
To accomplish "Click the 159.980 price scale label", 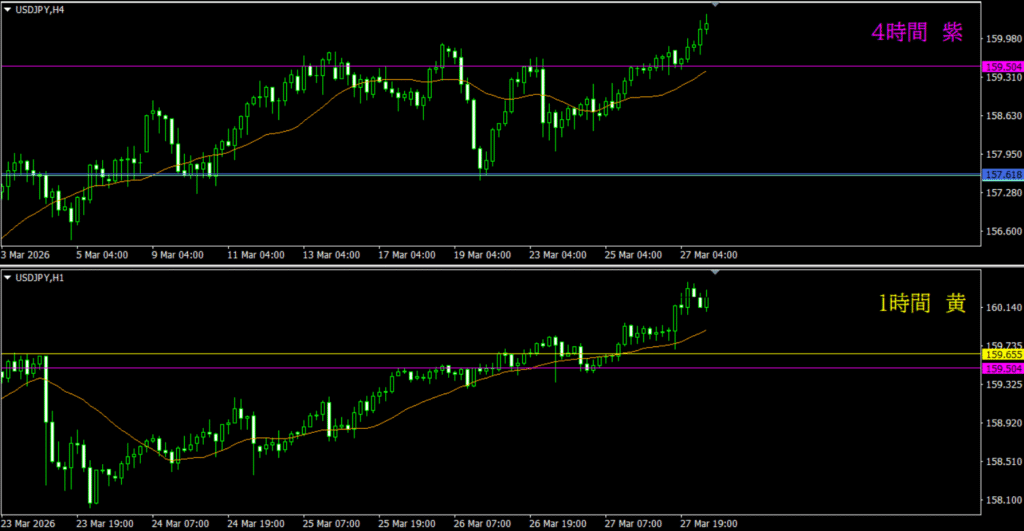I will coord(1002,40).
